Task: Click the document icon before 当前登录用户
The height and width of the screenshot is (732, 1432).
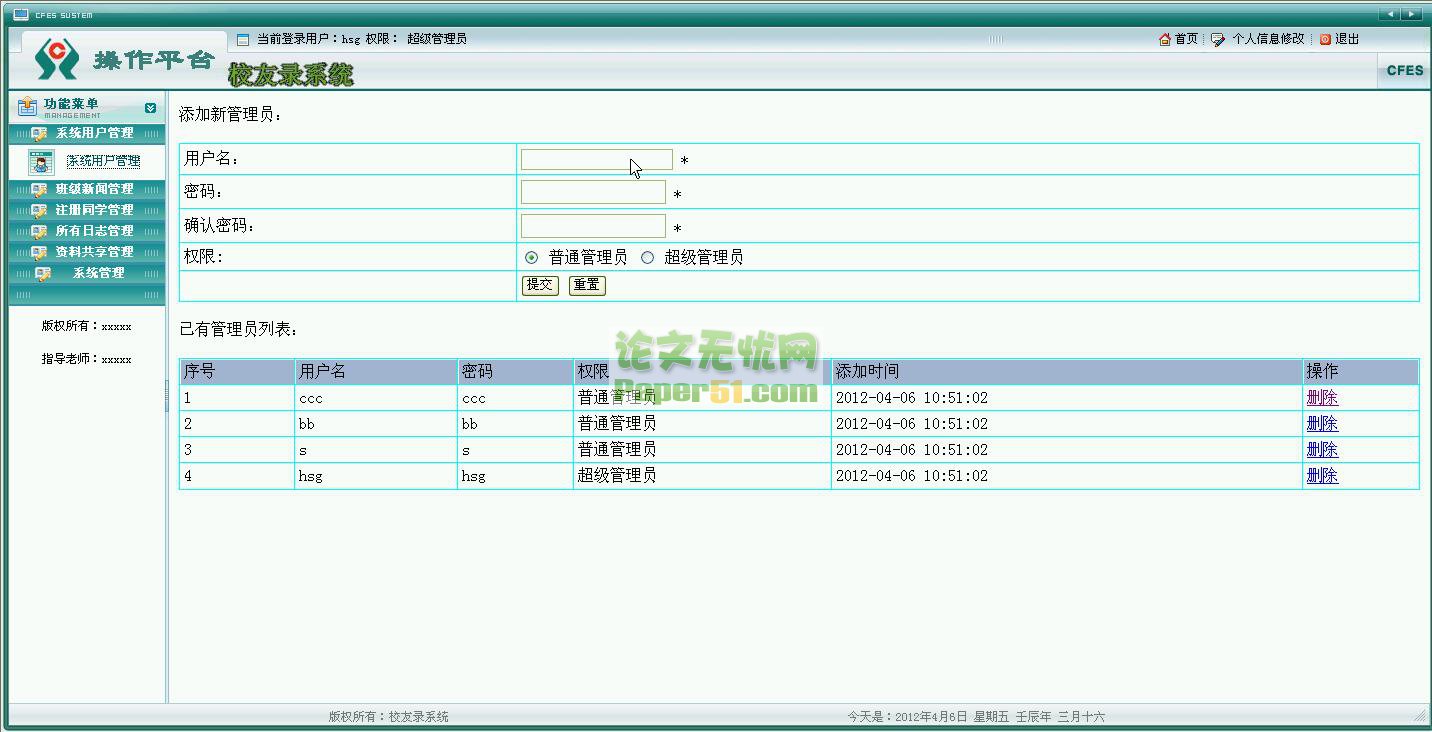Action: click(243, 40)
